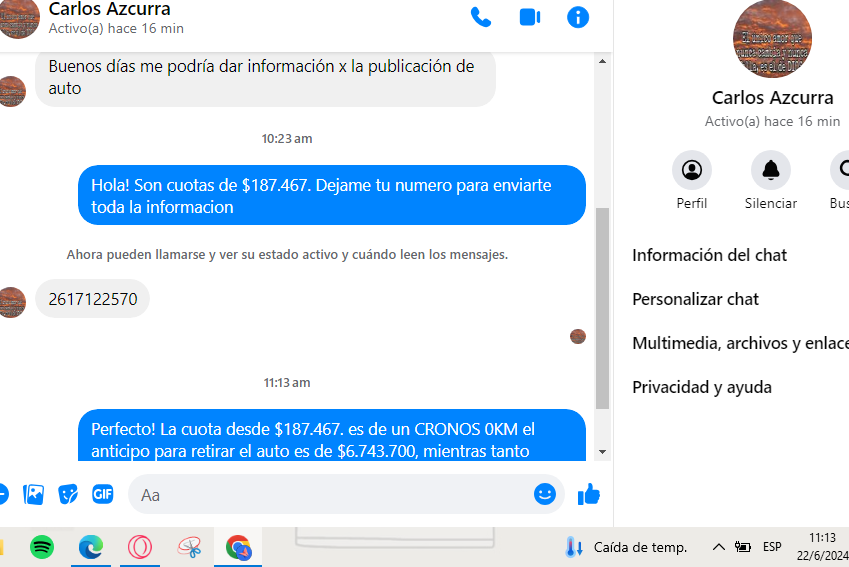
Task: Expand Información del chat section
Action: point(709,255)
